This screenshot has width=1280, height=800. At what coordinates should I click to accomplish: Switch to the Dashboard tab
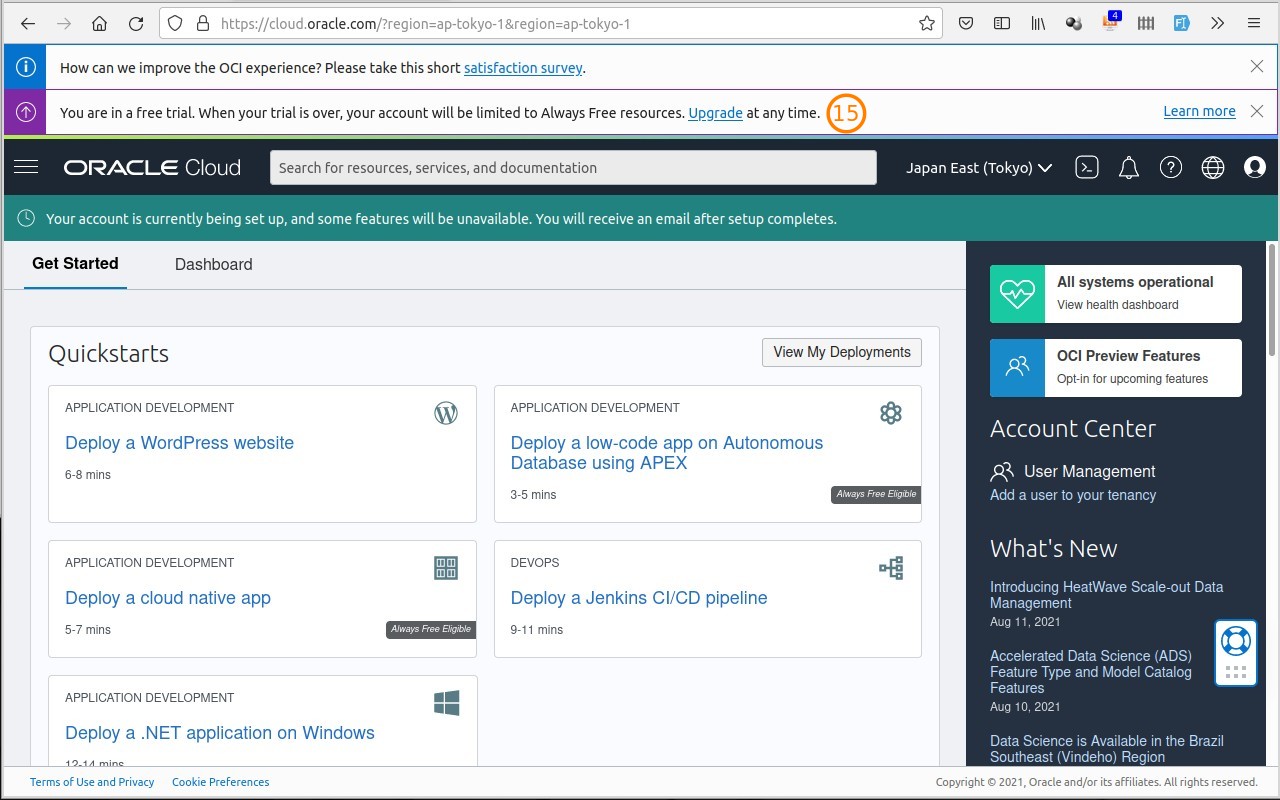click(x=213, y=264)
